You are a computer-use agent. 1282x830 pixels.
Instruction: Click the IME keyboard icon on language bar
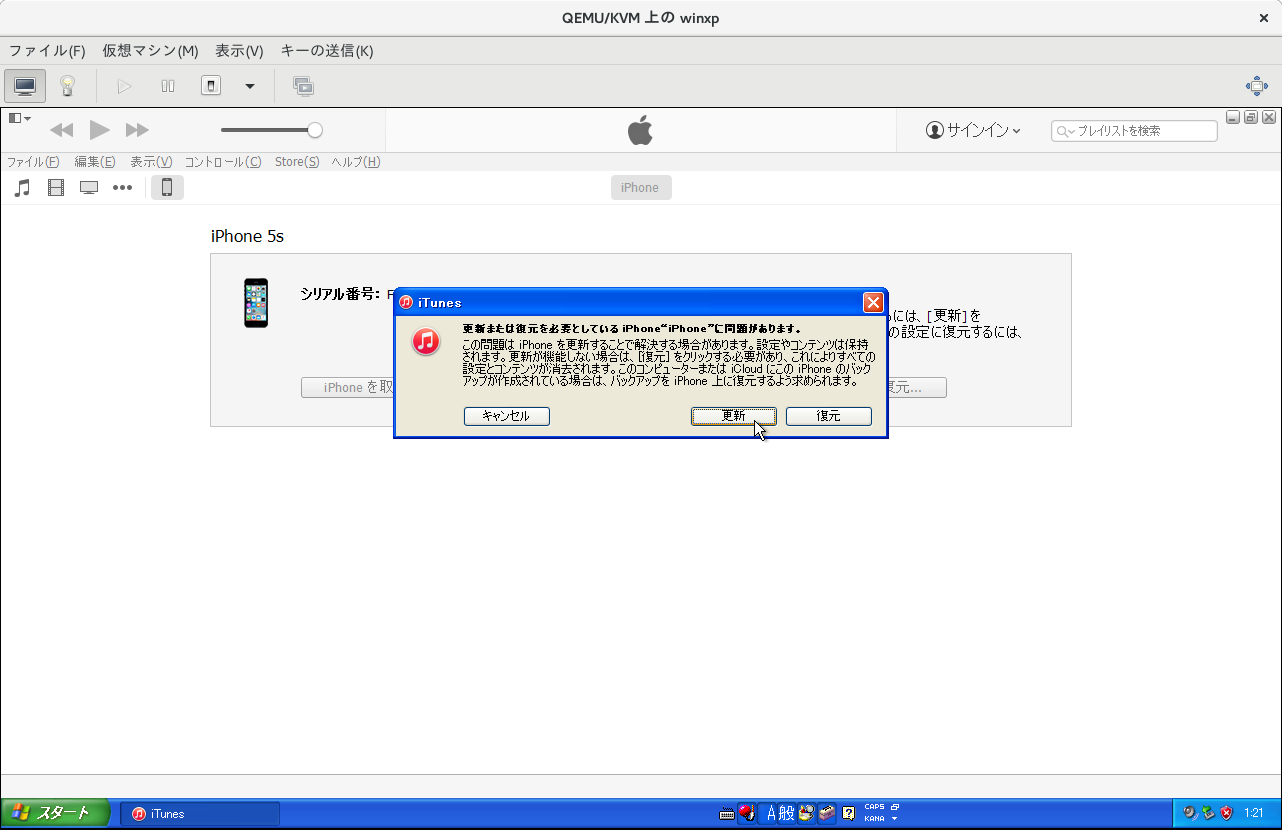coord(727,814)
